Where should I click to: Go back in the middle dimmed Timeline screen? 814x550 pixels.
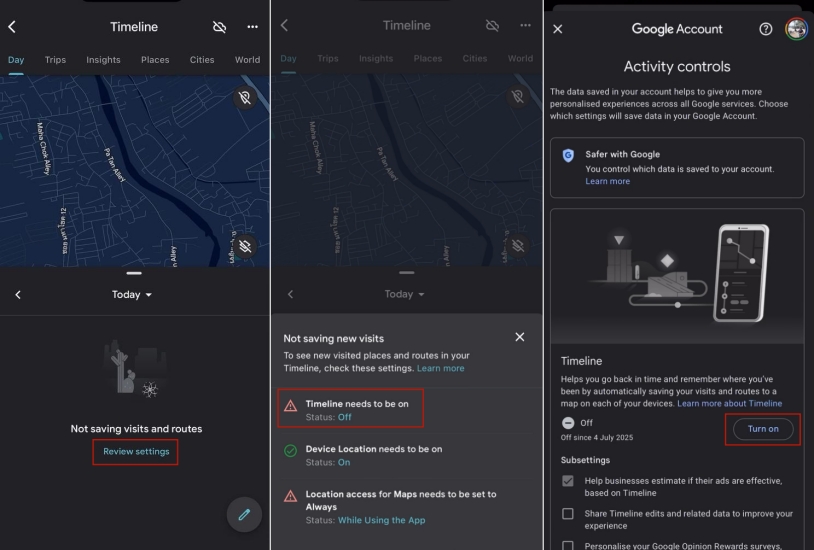point(284,25)
